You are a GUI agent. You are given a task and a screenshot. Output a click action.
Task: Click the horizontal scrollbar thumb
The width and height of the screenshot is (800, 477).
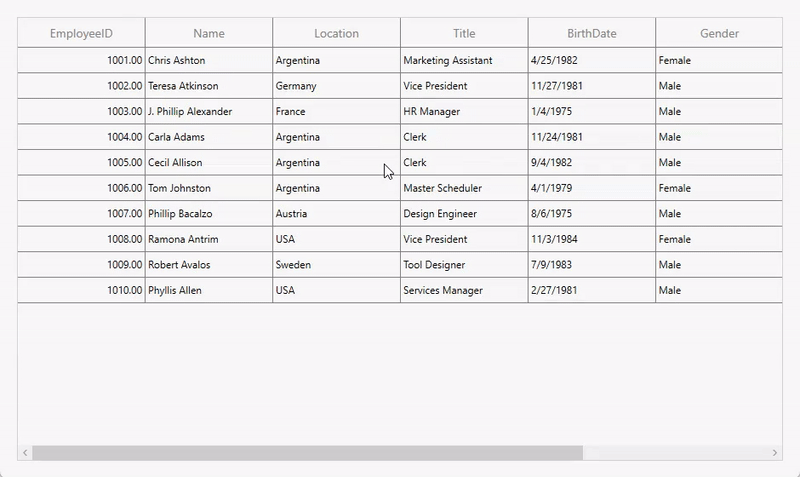point(307,453)
